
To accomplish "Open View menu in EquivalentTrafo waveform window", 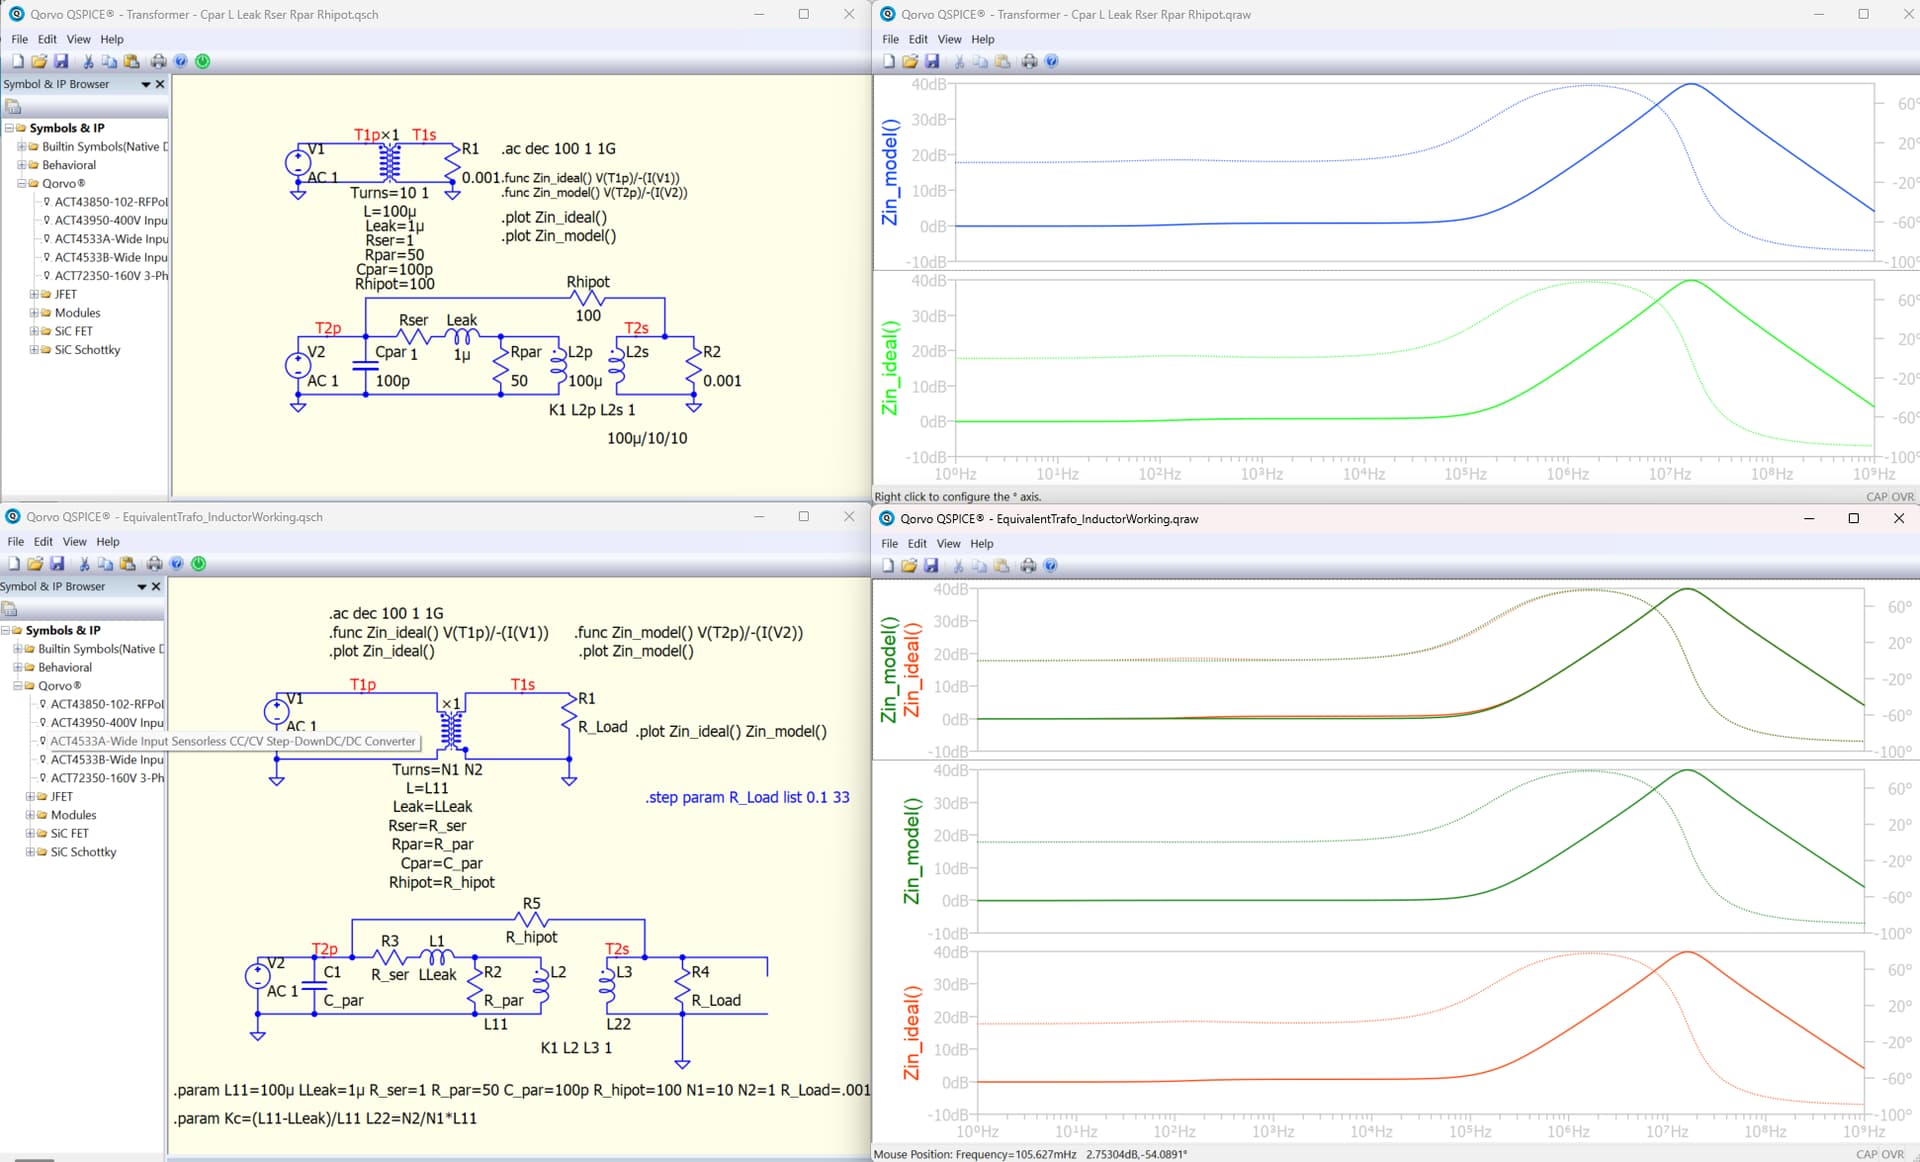I will click(x=948, y=544).
